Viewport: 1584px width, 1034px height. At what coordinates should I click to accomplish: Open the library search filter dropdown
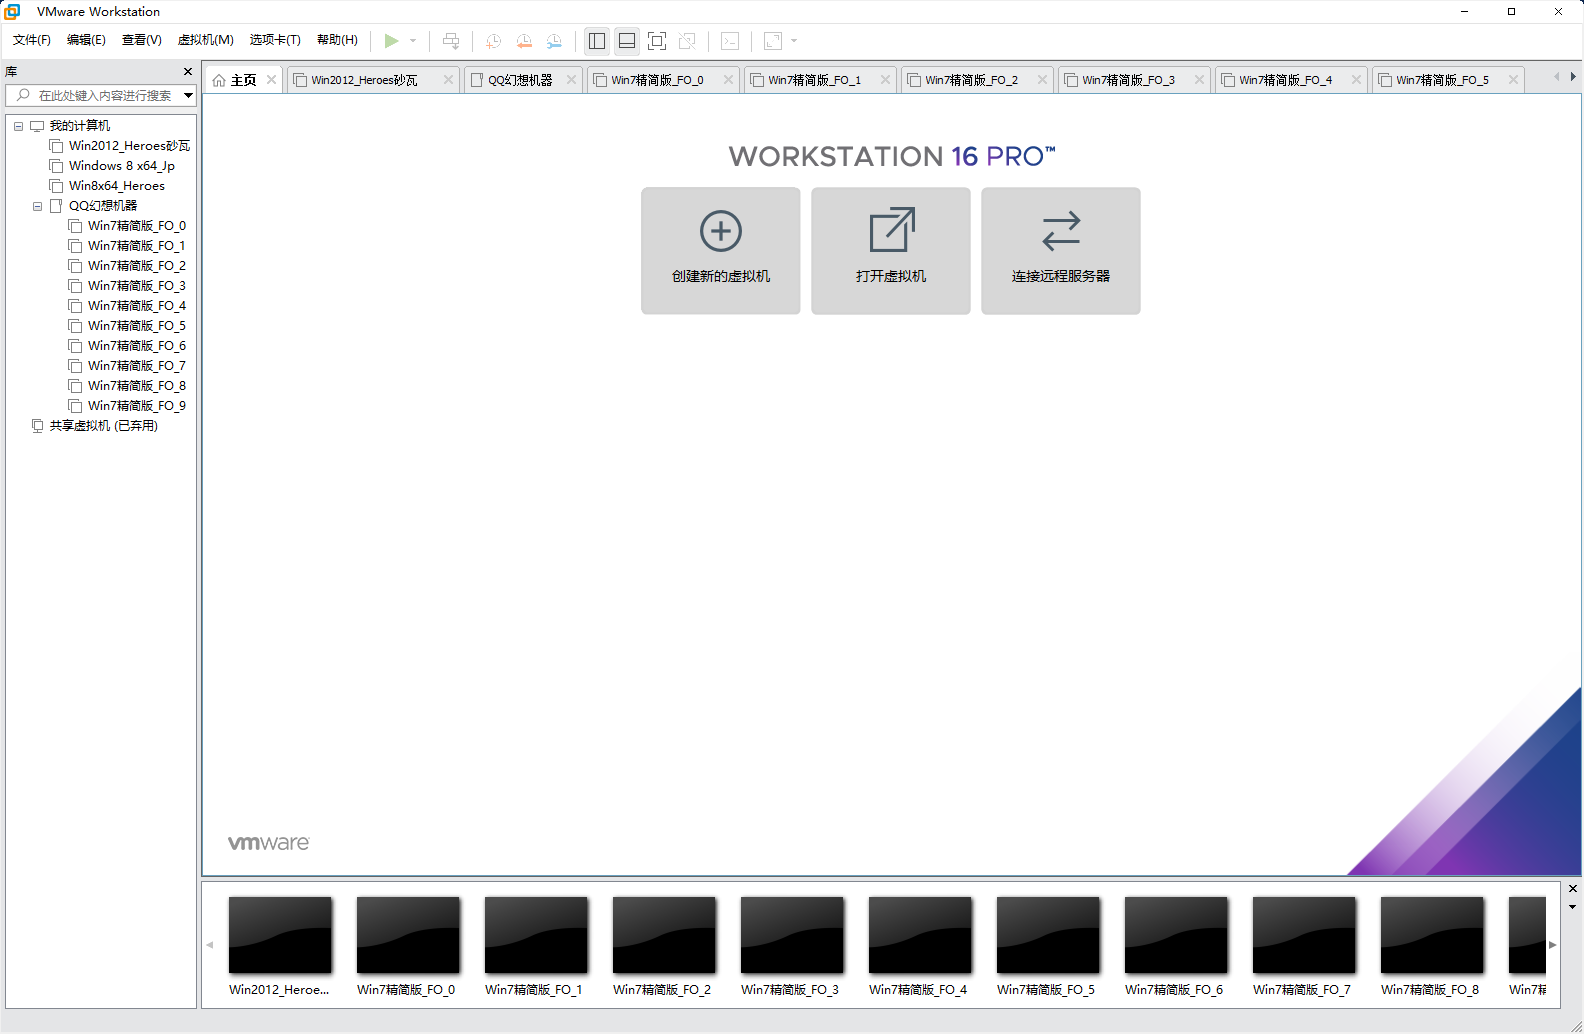pyautogui.click(x=188, y=96)
